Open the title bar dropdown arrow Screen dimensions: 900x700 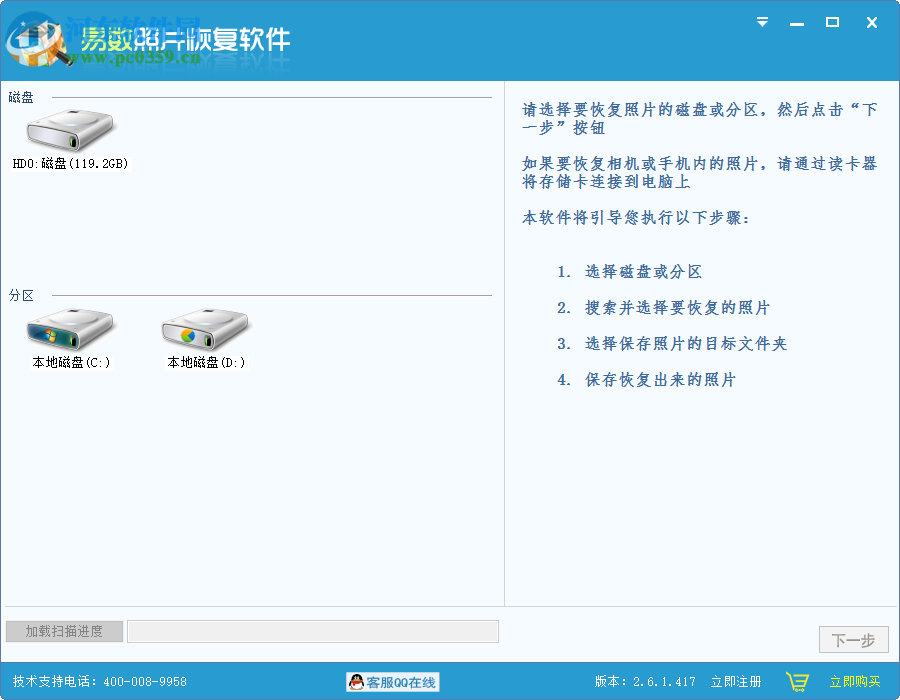(x=762, y=21)
